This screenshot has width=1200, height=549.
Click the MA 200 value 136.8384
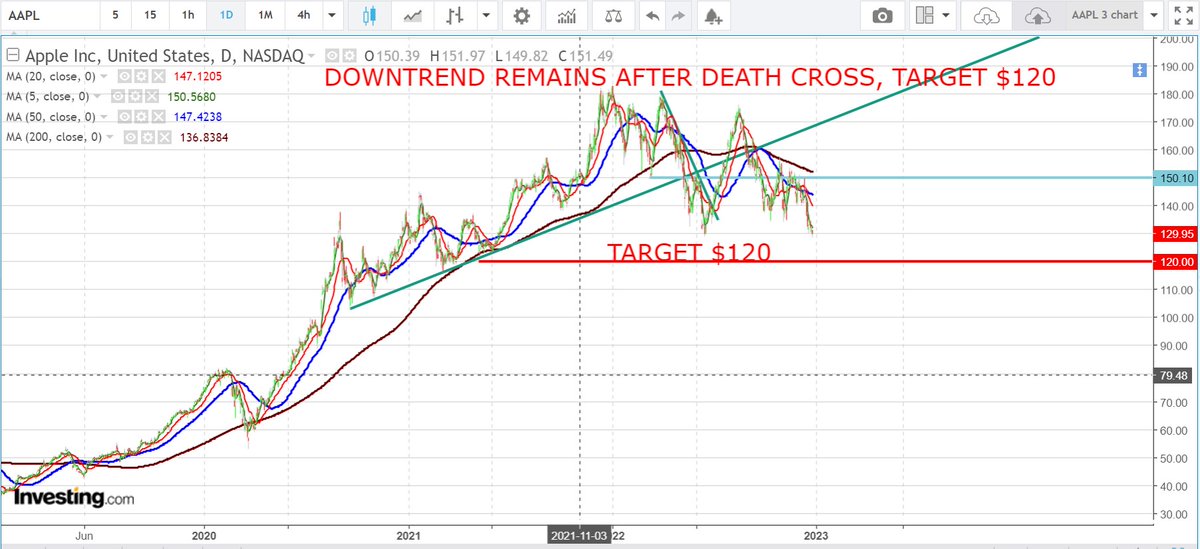point(204,137)
